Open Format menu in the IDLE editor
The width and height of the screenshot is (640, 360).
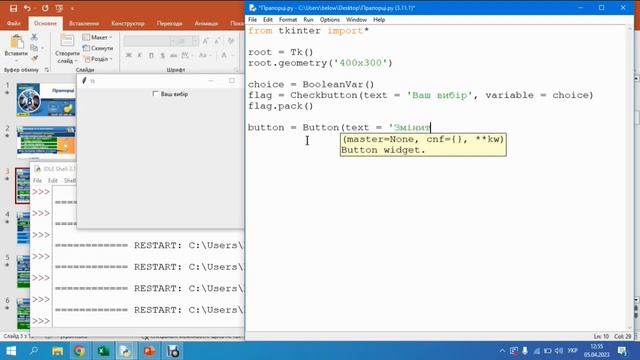click(288, 20)
